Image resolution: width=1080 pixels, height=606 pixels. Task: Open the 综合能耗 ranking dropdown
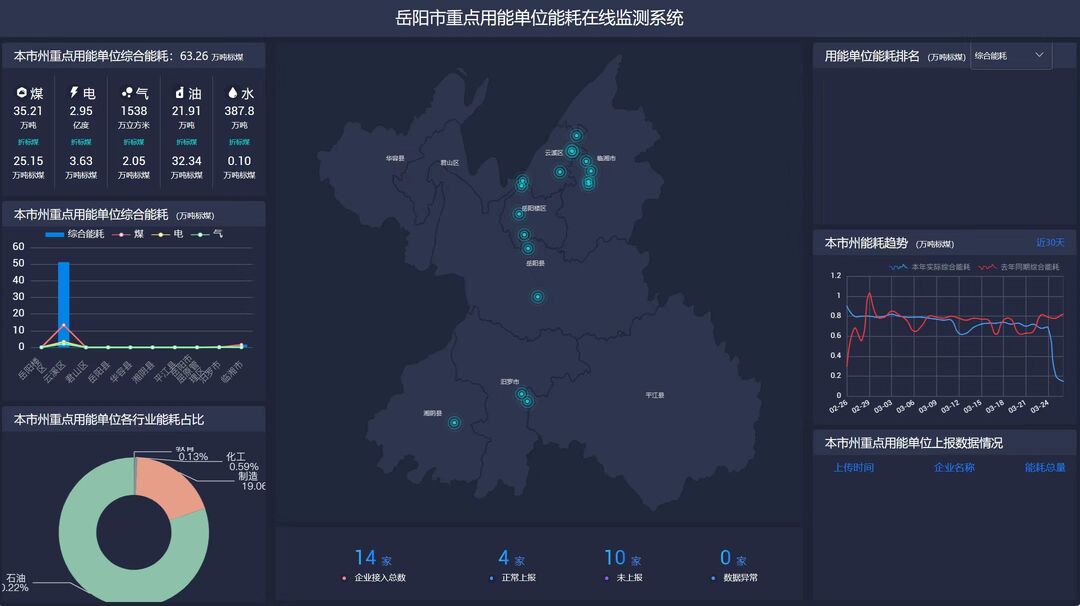(x=1010, y=56)
